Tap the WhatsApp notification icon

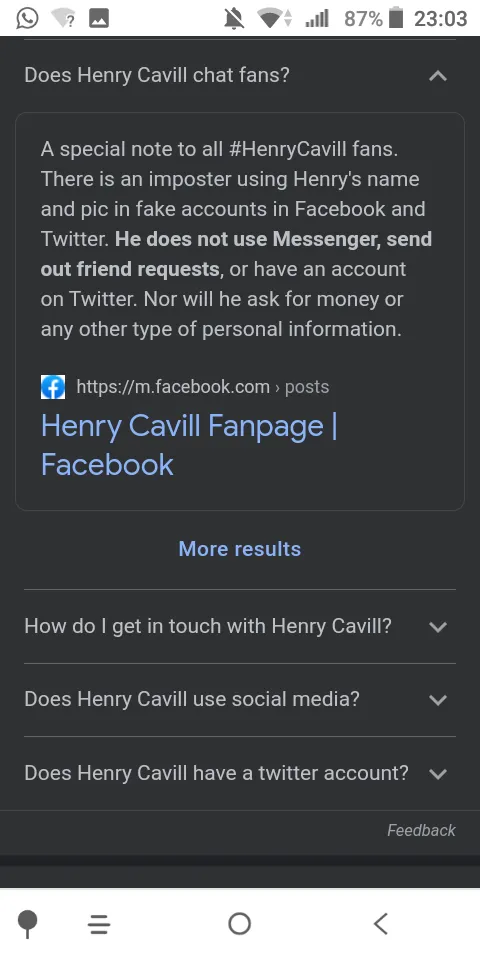[27, 18]
